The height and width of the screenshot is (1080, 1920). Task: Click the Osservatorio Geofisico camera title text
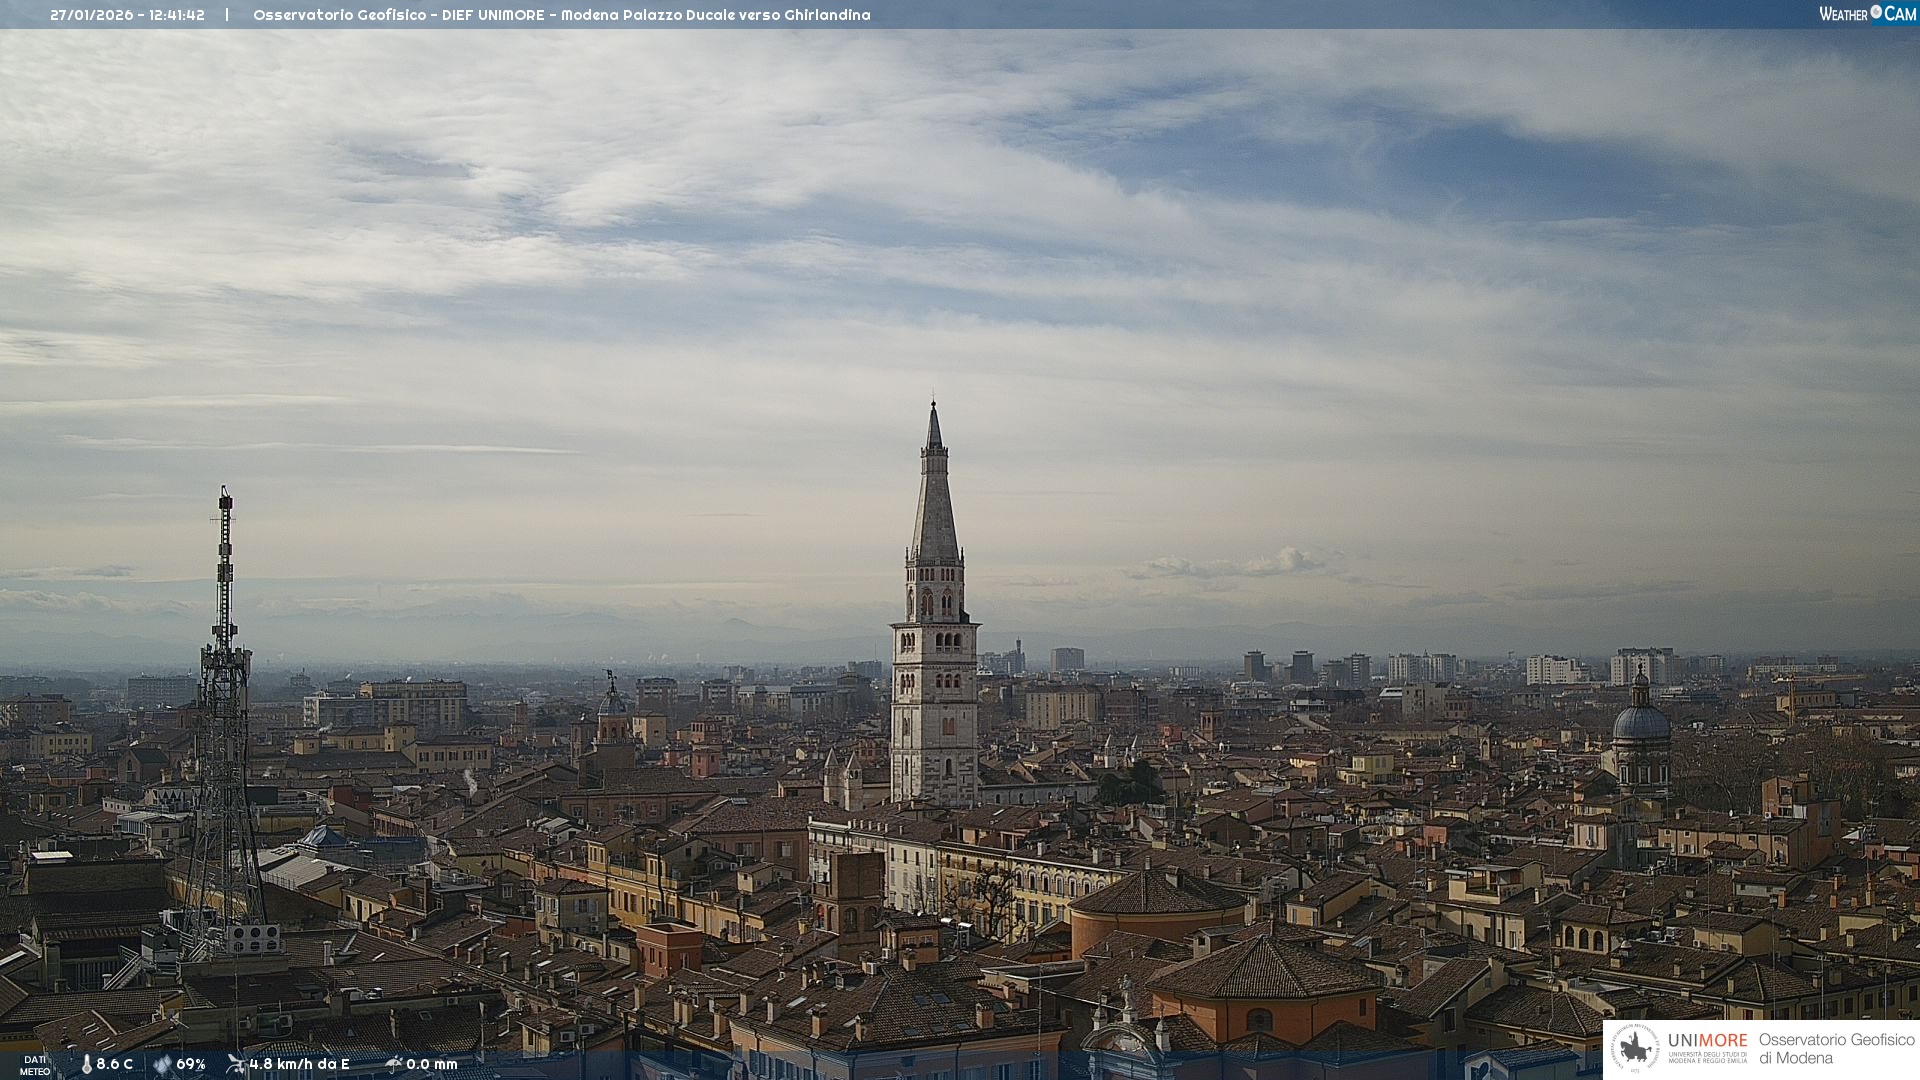[561, 15]
